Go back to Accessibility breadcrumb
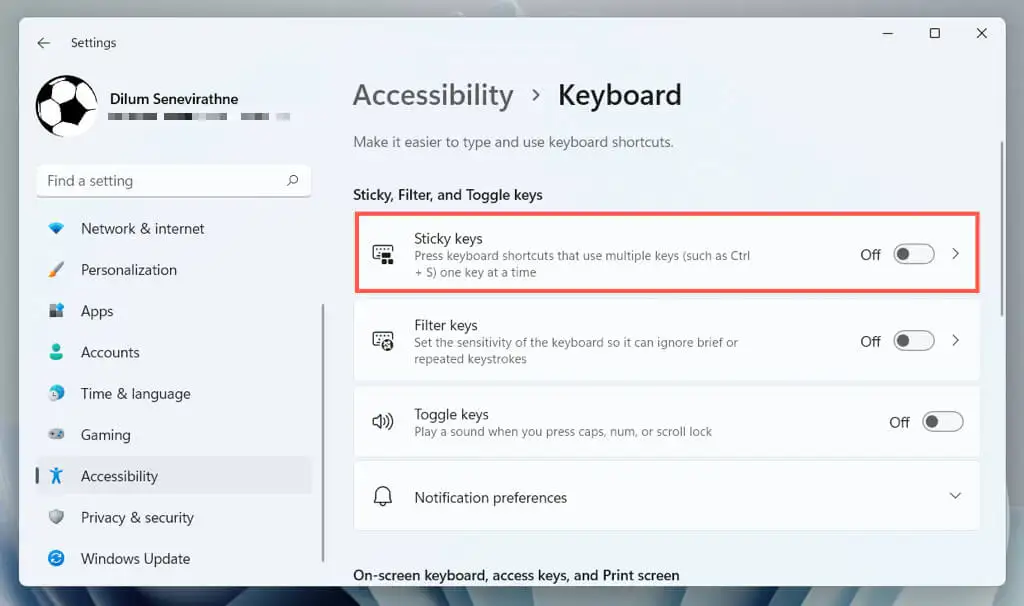This screenshot has width=1024, height=606. click(433, 96)
